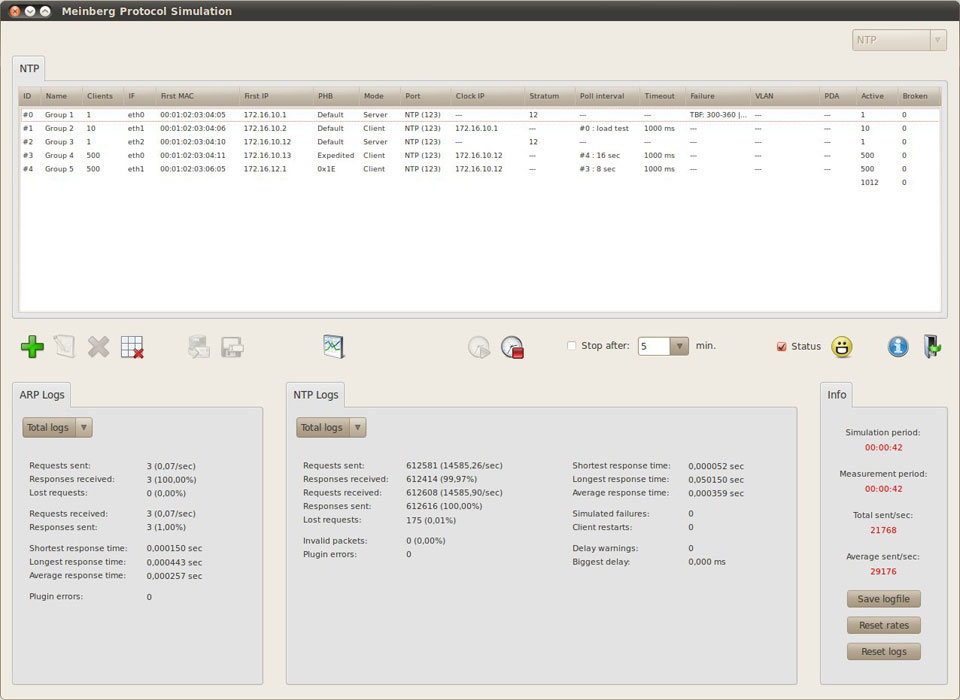960x700 pixels.
Task: Open the Stop after minutes dropdown
Action: pyautogui.click(x=679, y=346)
